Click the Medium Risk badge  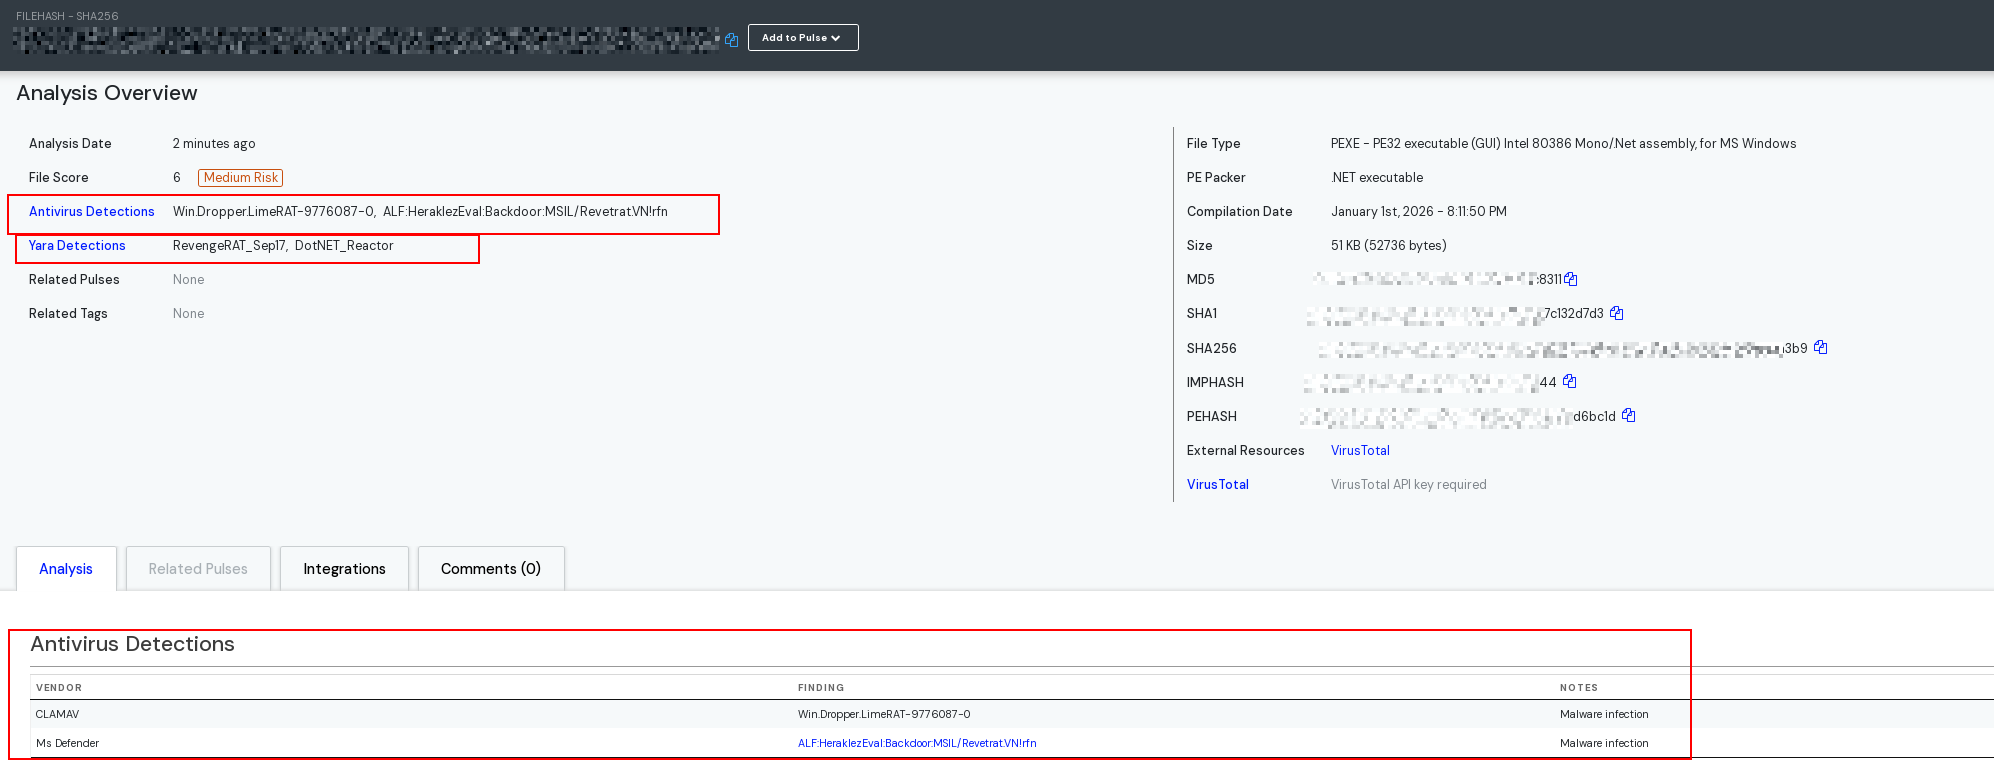click(241, 177)
